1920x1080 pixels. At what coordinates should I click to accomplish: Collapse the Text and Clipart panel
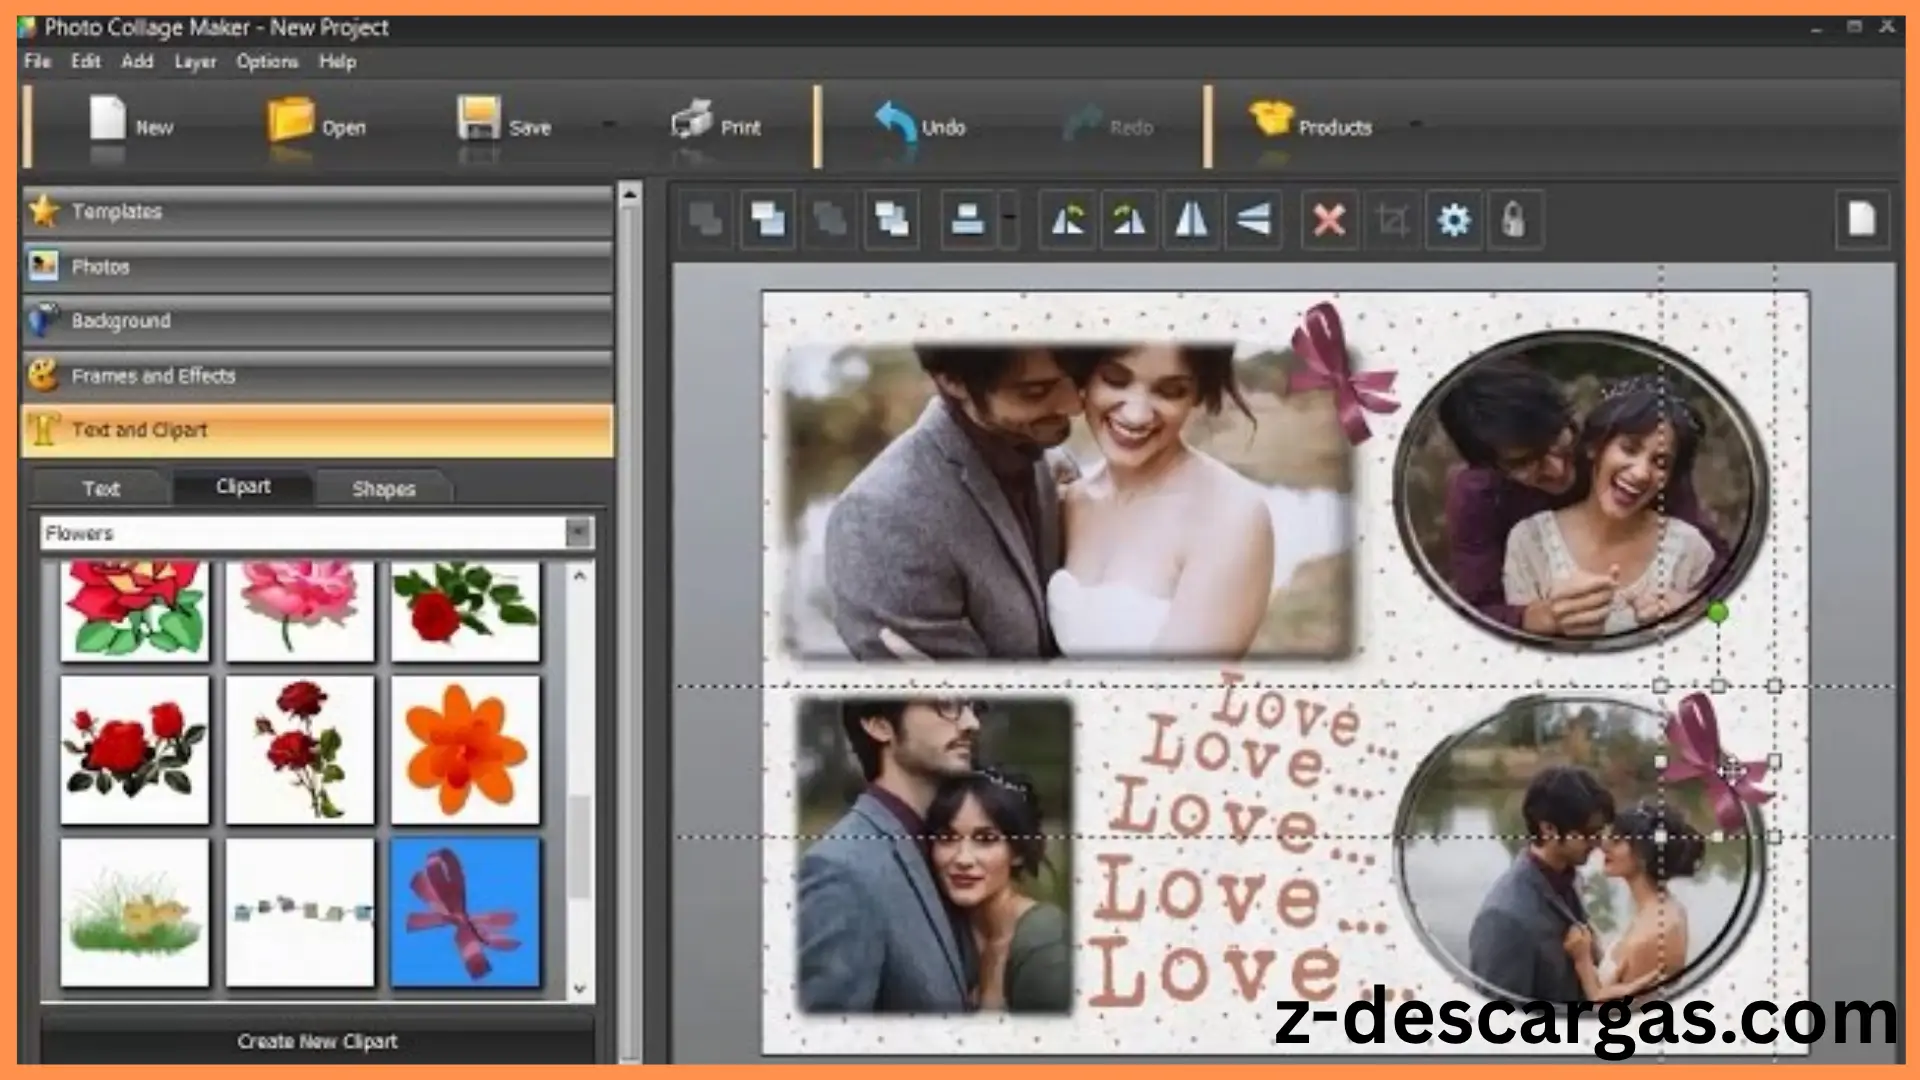pos(317,430)
